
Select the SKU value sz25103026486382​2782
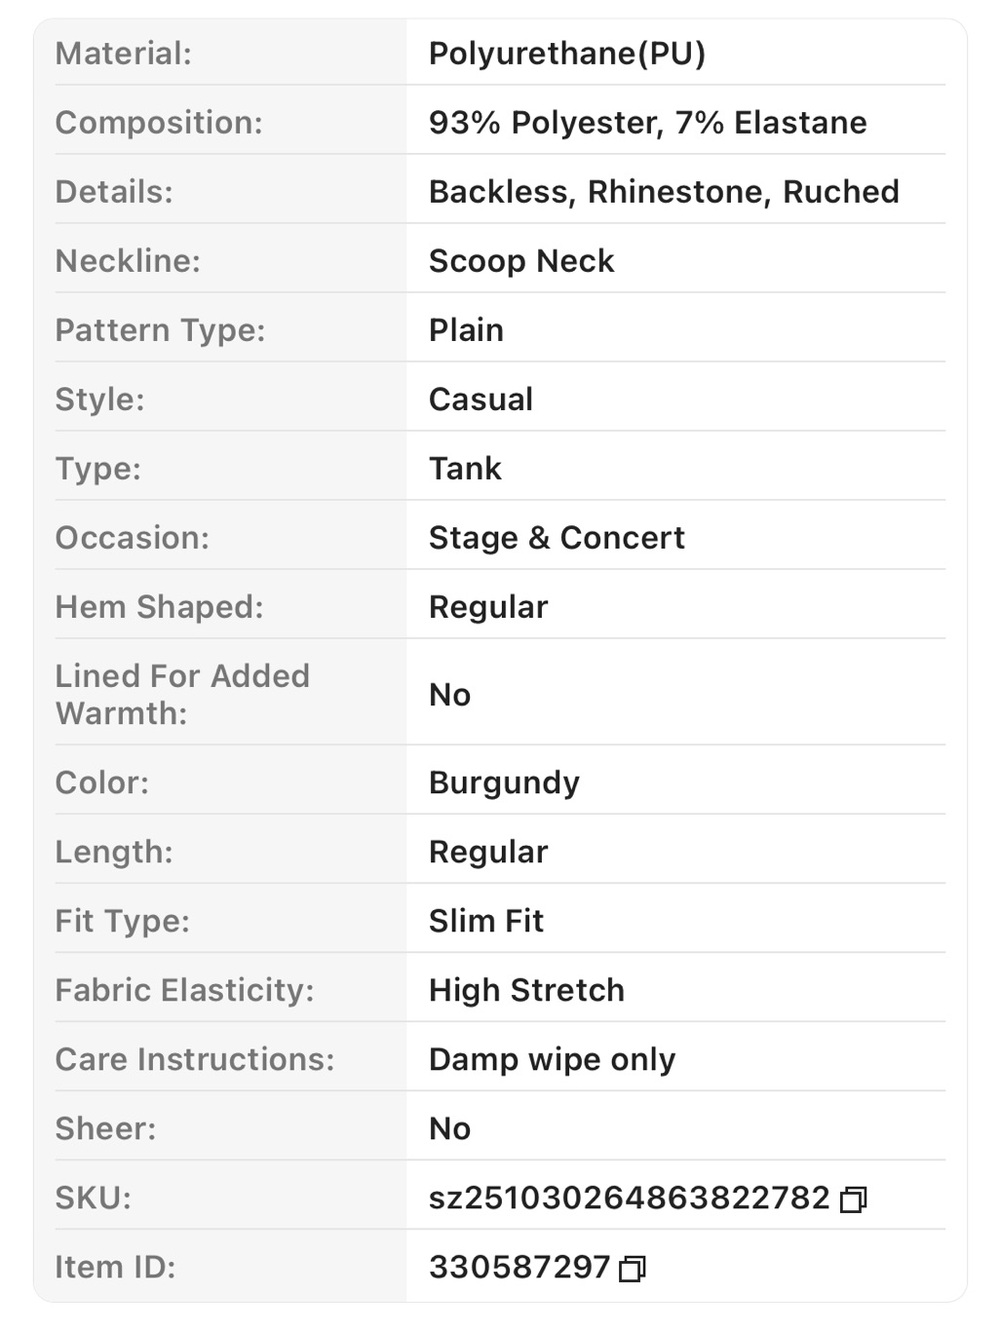tap(629, 1197)
